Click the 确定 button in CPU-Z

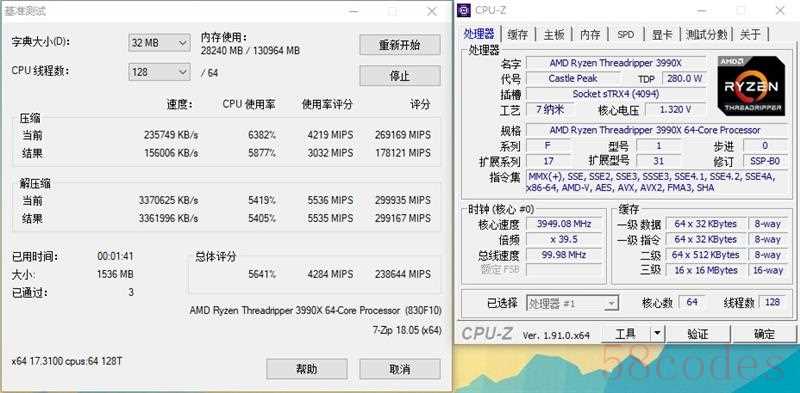[764, 334]
